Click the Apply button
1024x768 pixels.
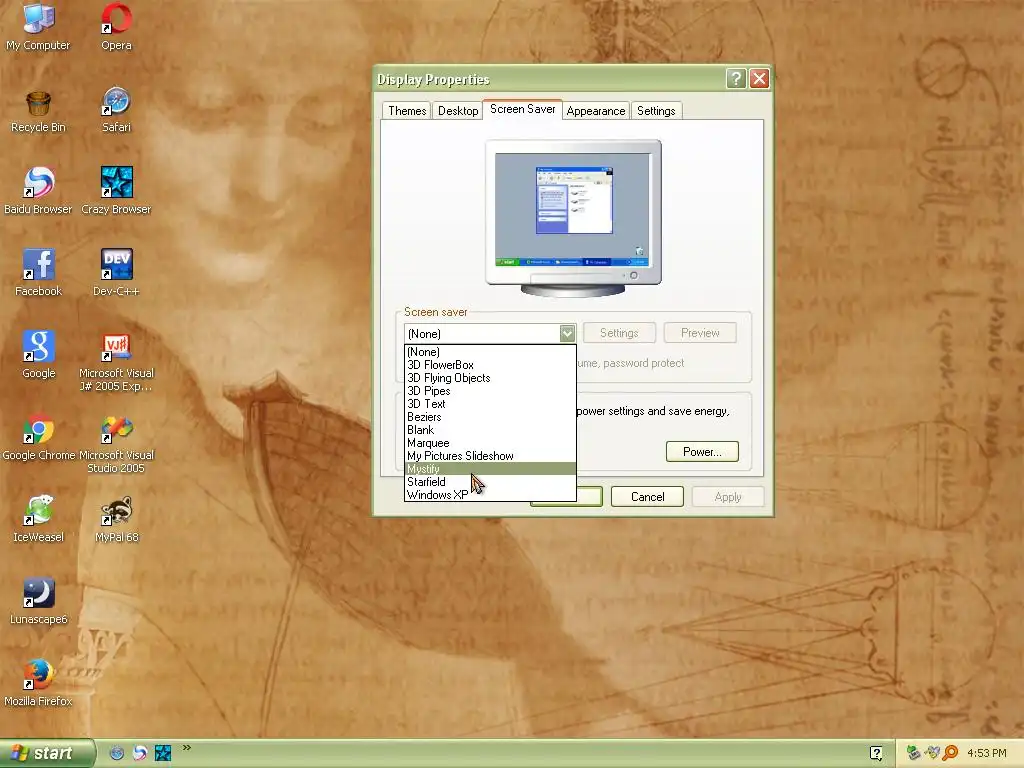click(728, 497)
